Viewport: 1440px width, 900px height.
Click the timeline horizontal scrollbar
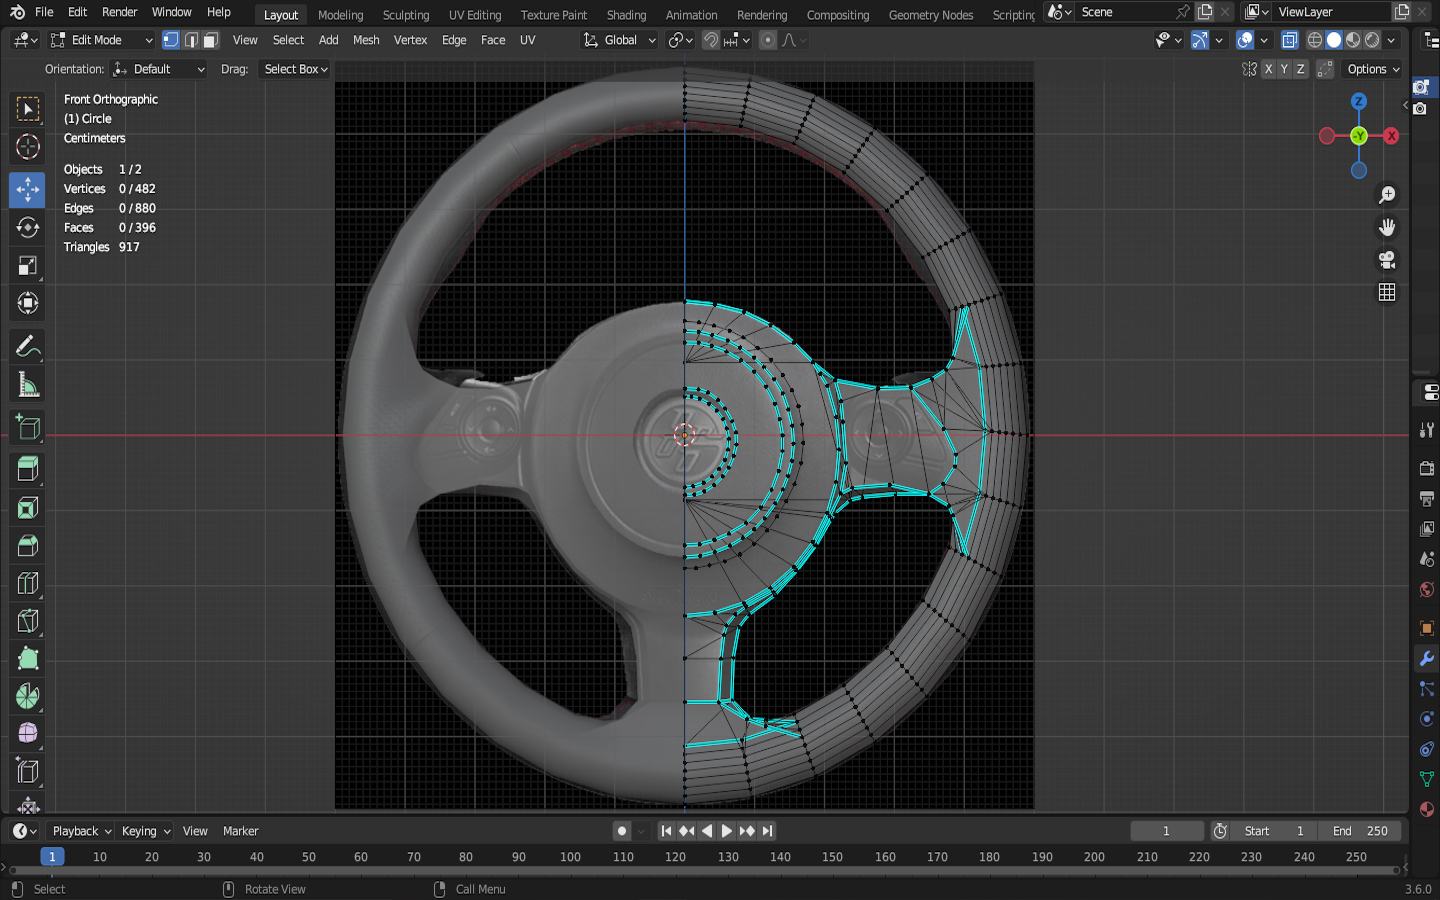click(x=704, y=870)
